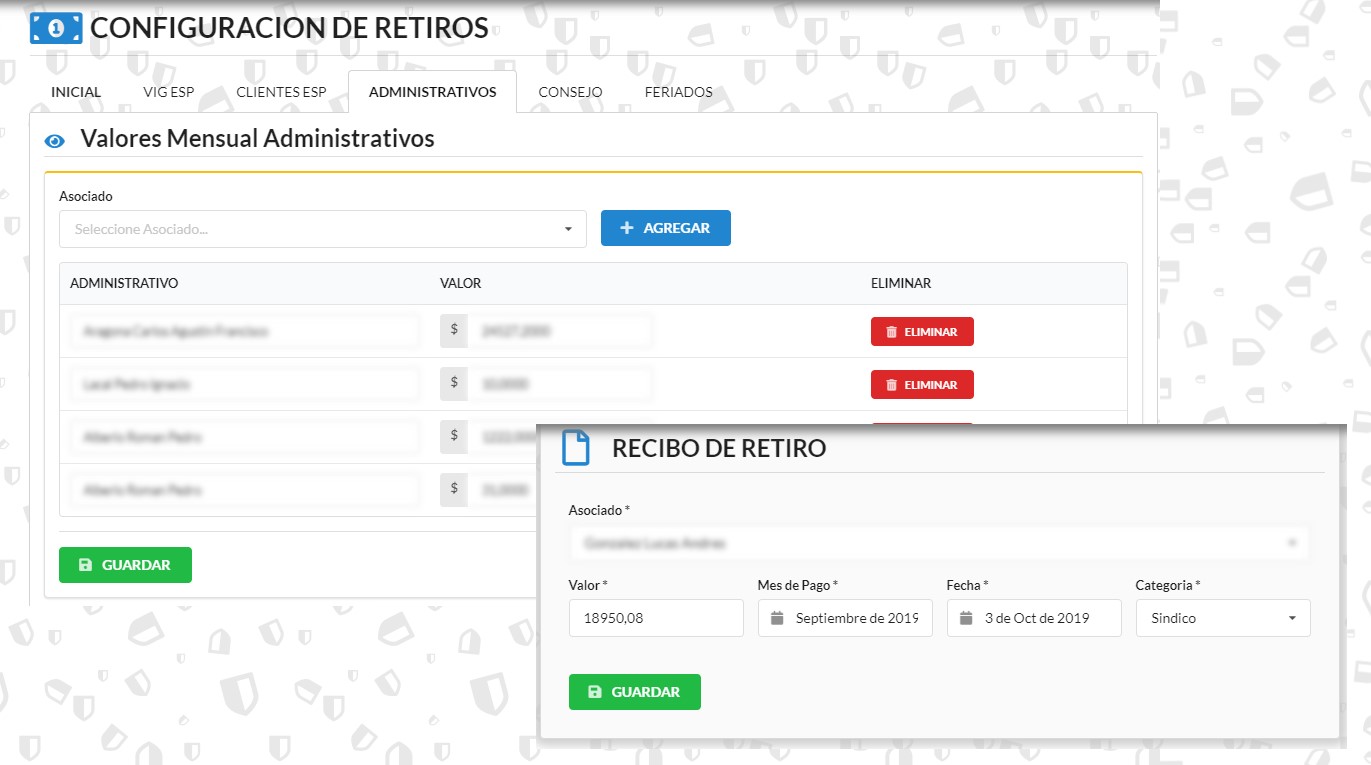Click the clear X in receipt Asociado field

pyautogui.click(x=1292, y=543)
